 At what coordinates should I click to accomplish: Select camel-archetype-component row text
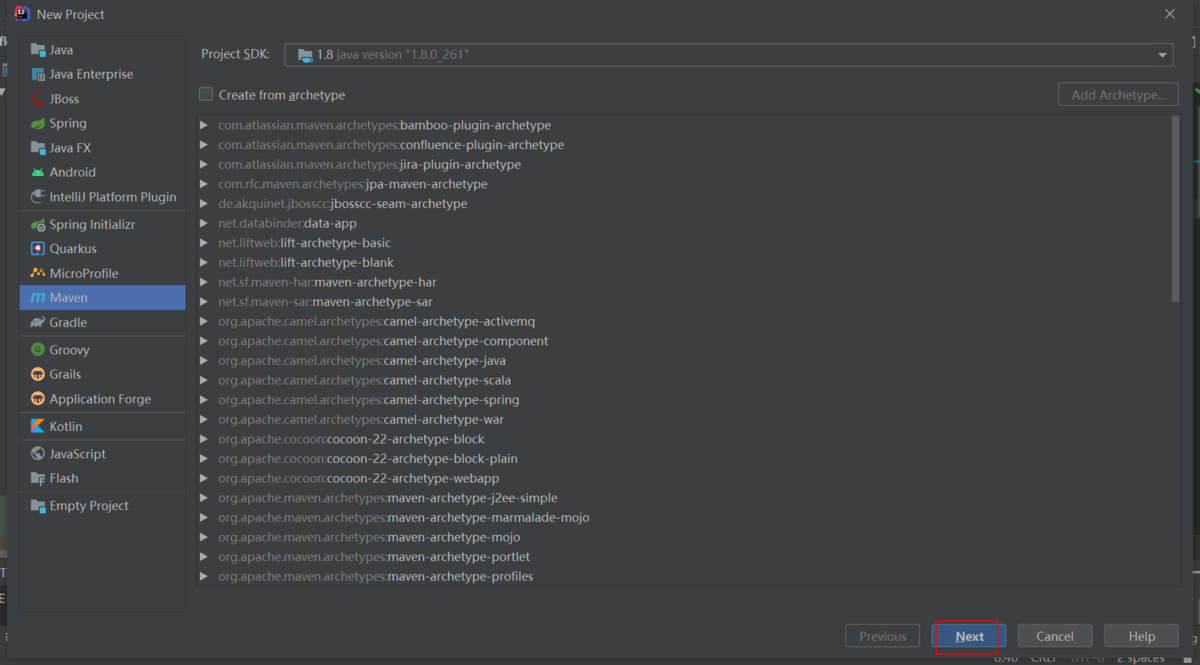(x=383, y=341)
